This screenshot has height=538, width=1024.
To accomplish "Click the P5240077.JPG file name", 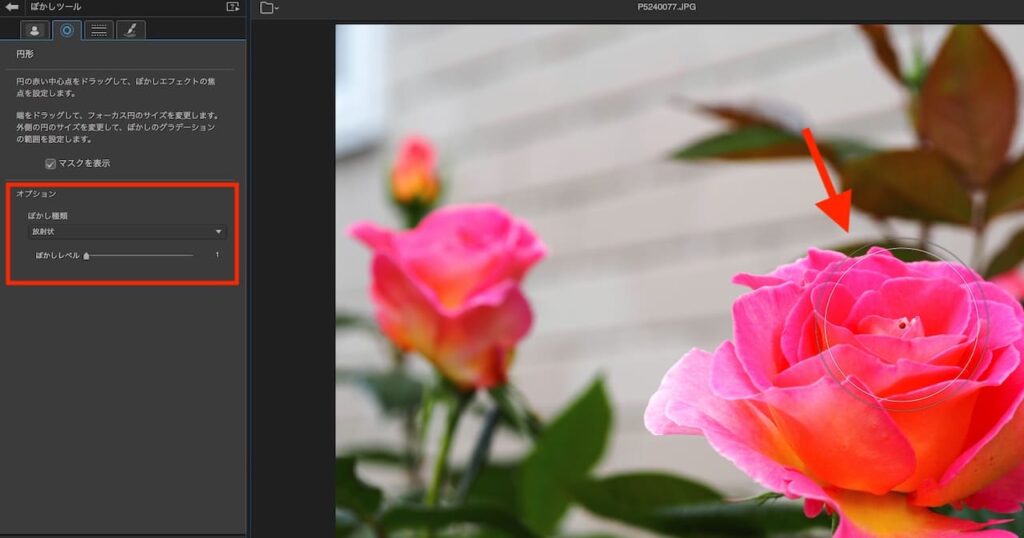I will (x=666, y=7).
